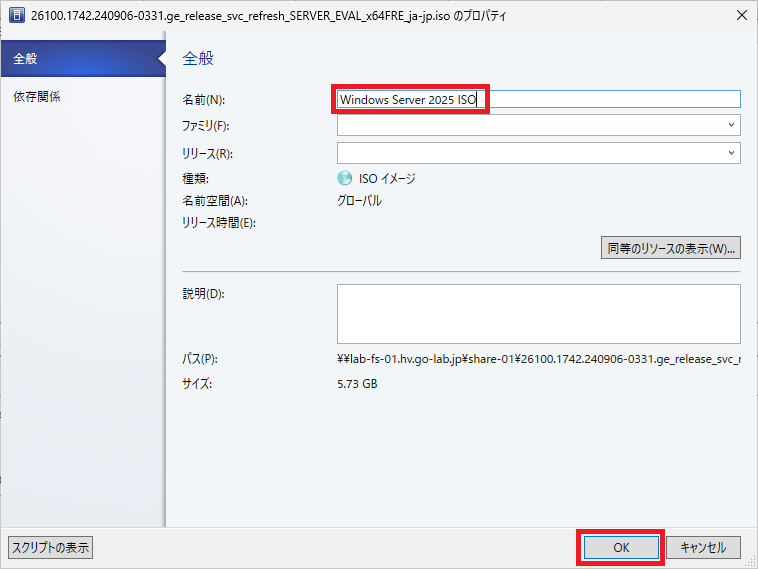758x569 pixels.
Task: Click the パス(P): label
Action: 200,359
